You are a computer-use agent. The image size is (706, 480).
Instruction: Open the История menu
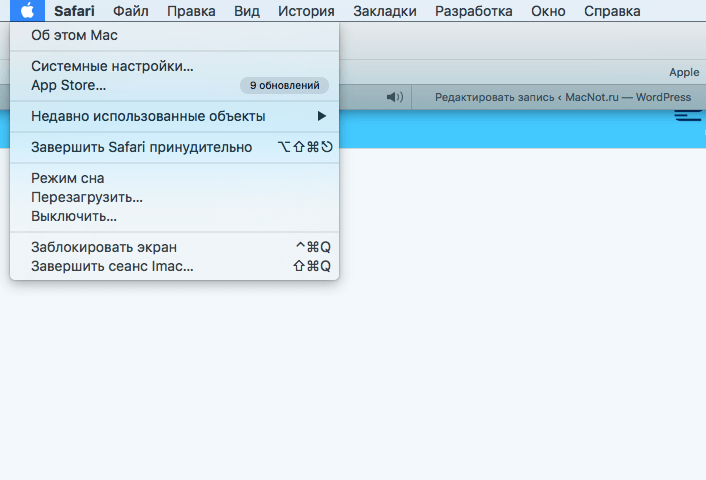[306, 11]
